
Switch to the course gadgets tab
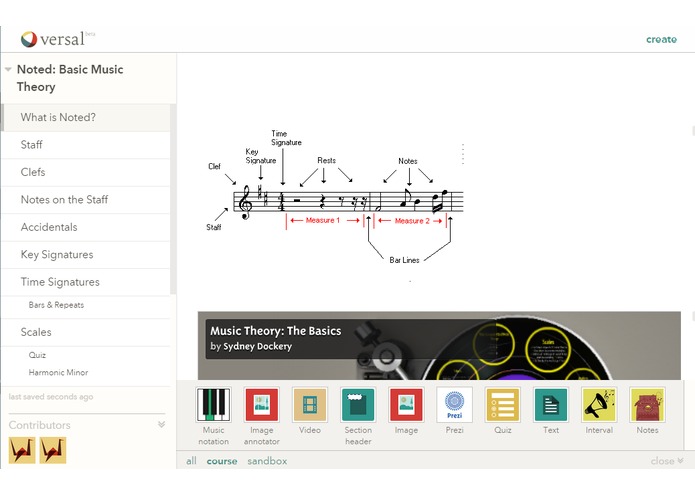tap(222, 461)
